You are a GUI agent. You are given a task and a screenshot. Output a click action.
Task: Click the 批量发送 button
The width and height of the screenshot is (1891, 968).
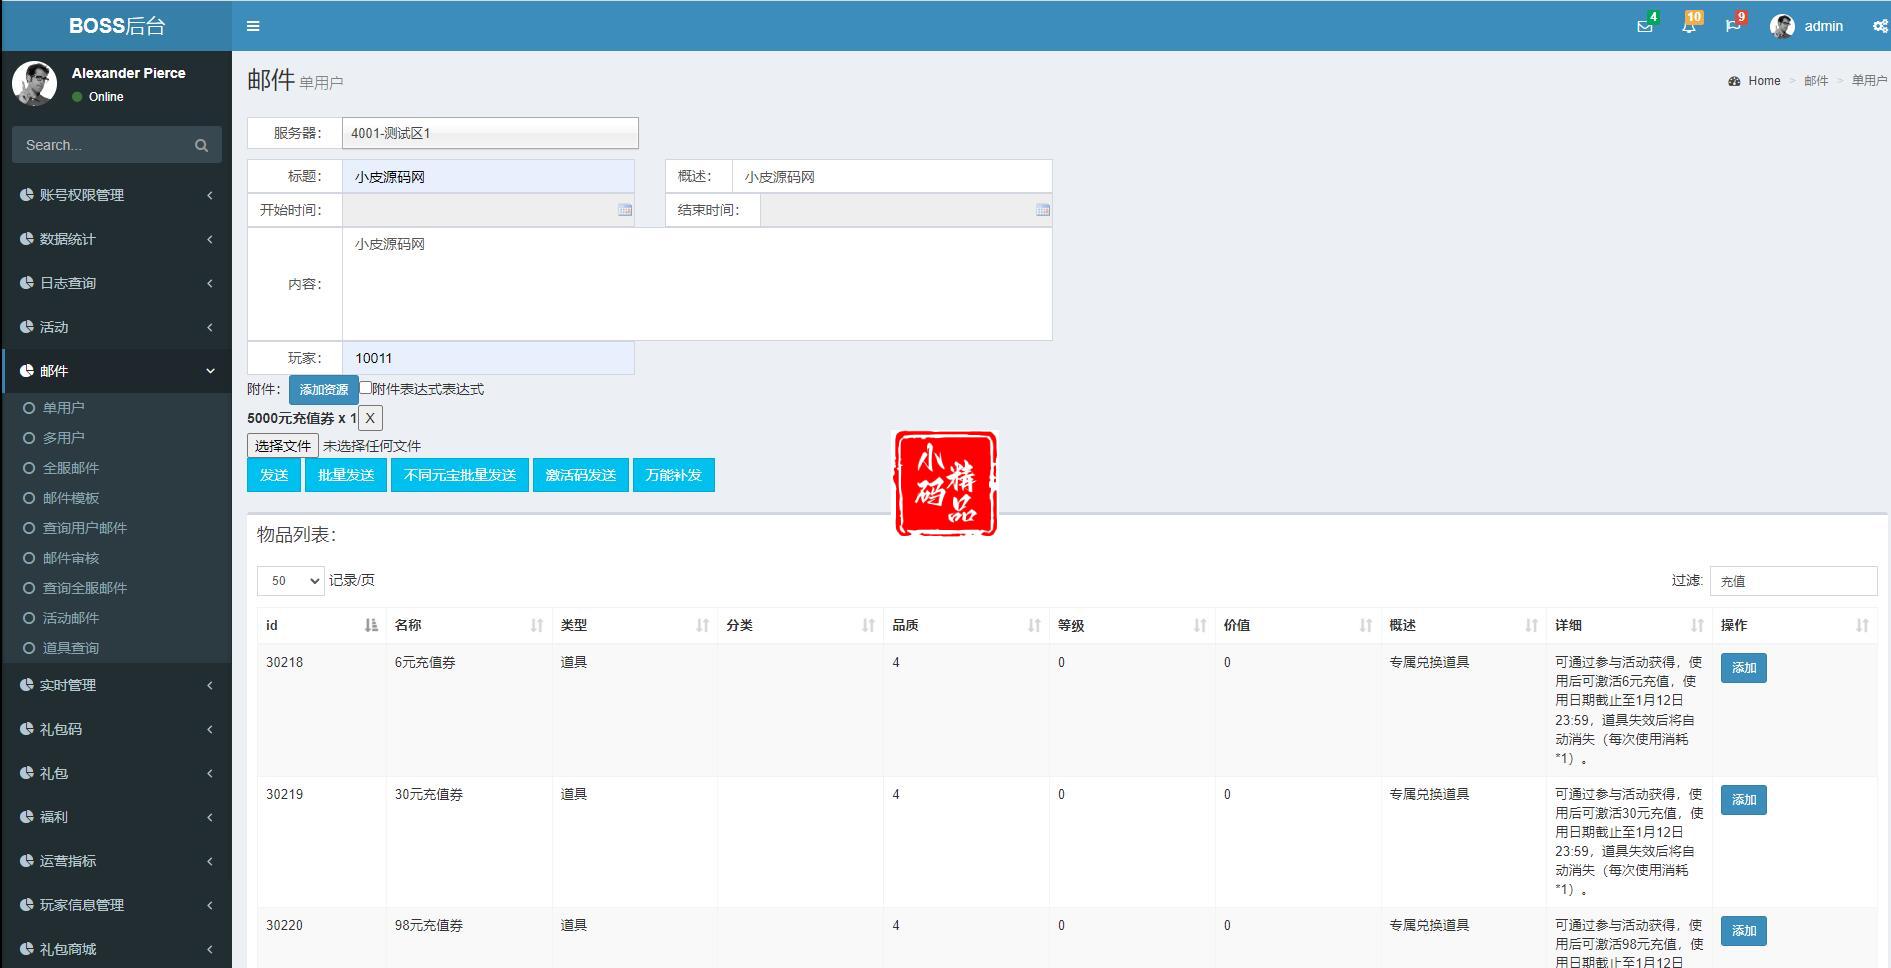(x=346, y=475)
